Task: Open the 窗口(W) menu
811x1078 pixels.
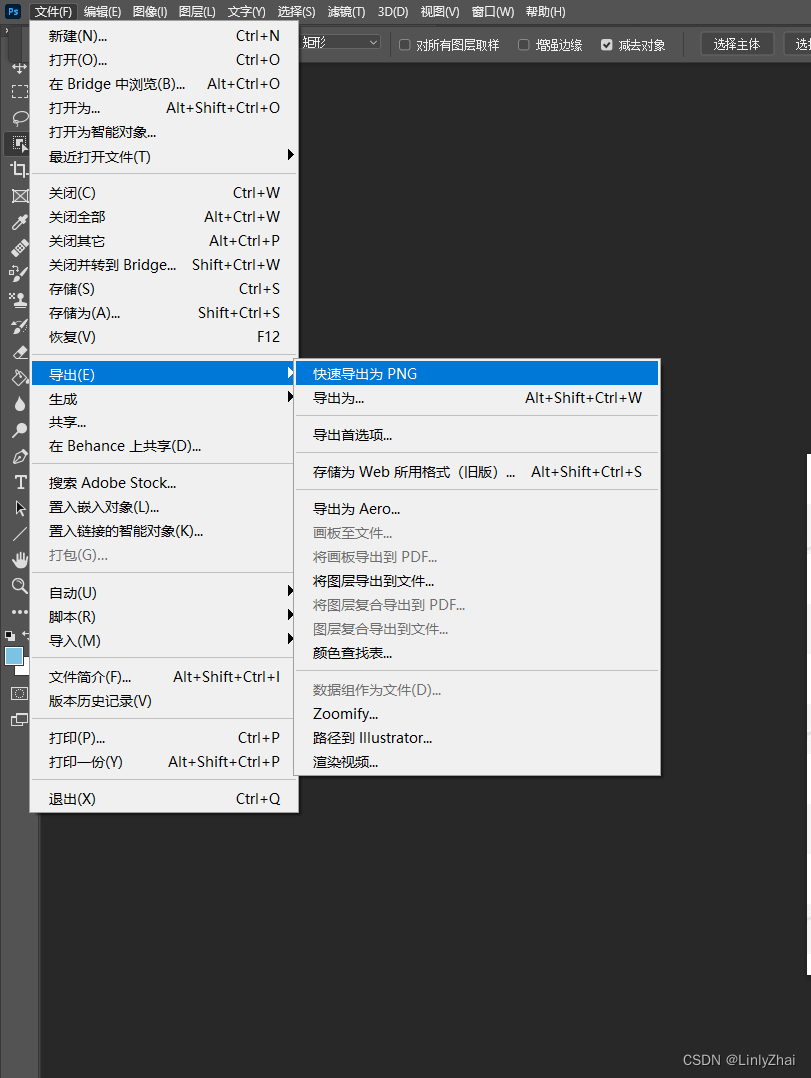Action: coord(493,12)
